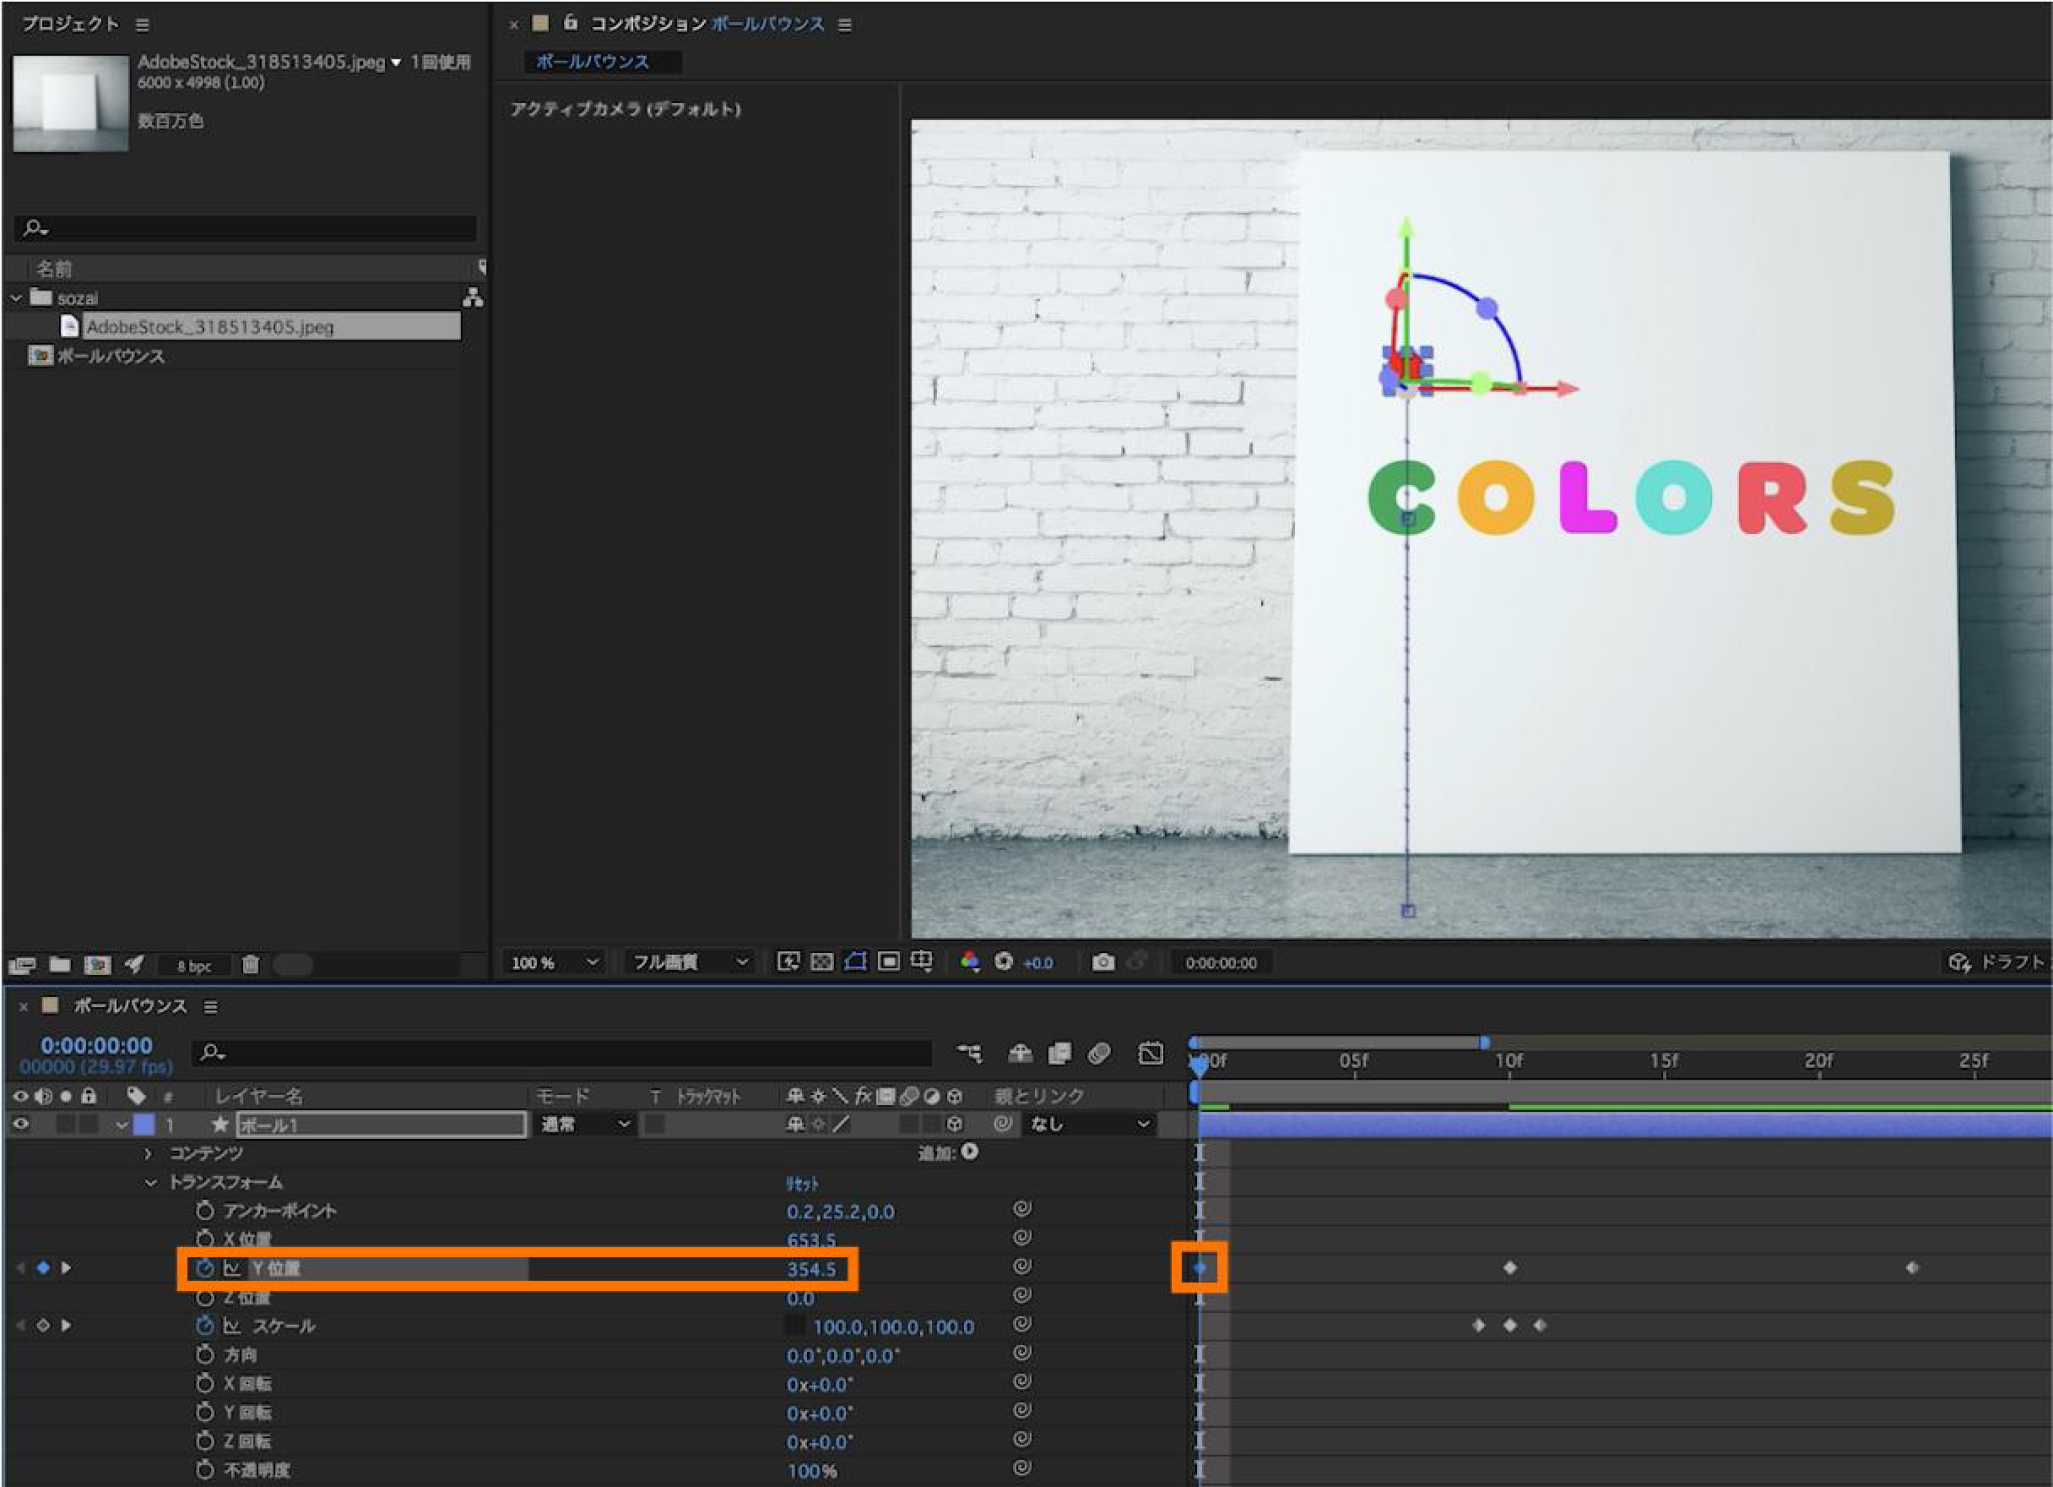This screenshot has height=1487, width=2053.
Task: Toggle the mask and shape path visibility icon
Action: pyautogui.click(x=855, y=962)
